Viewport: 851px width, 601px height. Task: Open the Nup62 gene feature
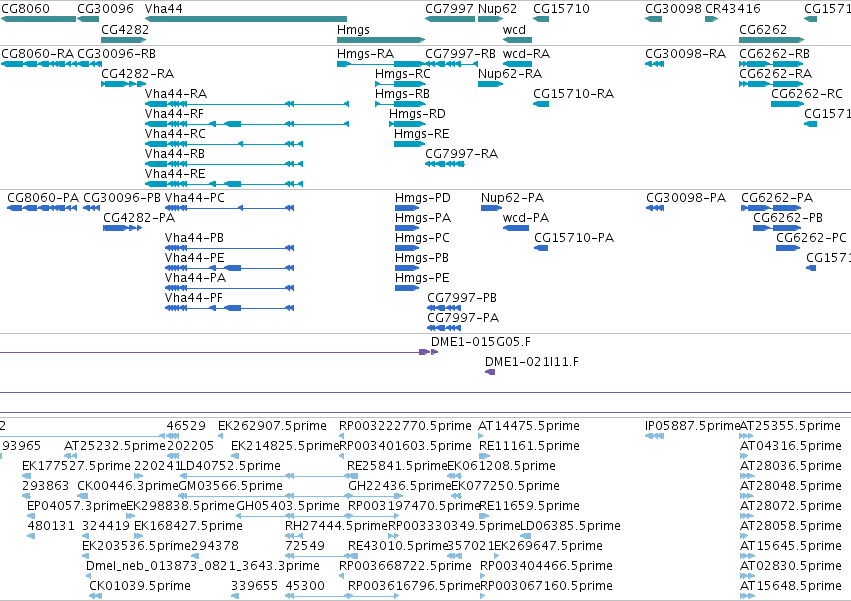(491, 19)
